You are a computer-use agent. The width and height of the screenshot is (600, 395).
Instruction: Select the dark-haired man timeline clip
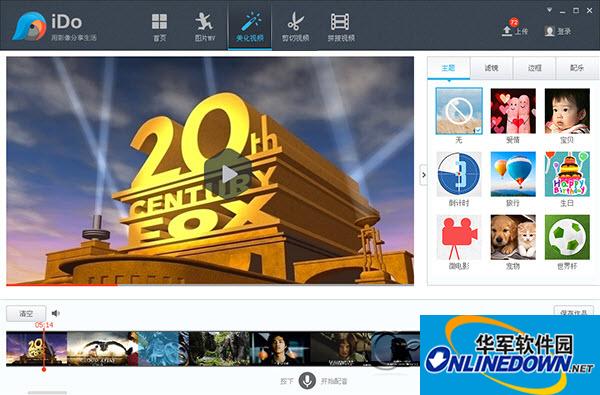click(x=280, y=349)
